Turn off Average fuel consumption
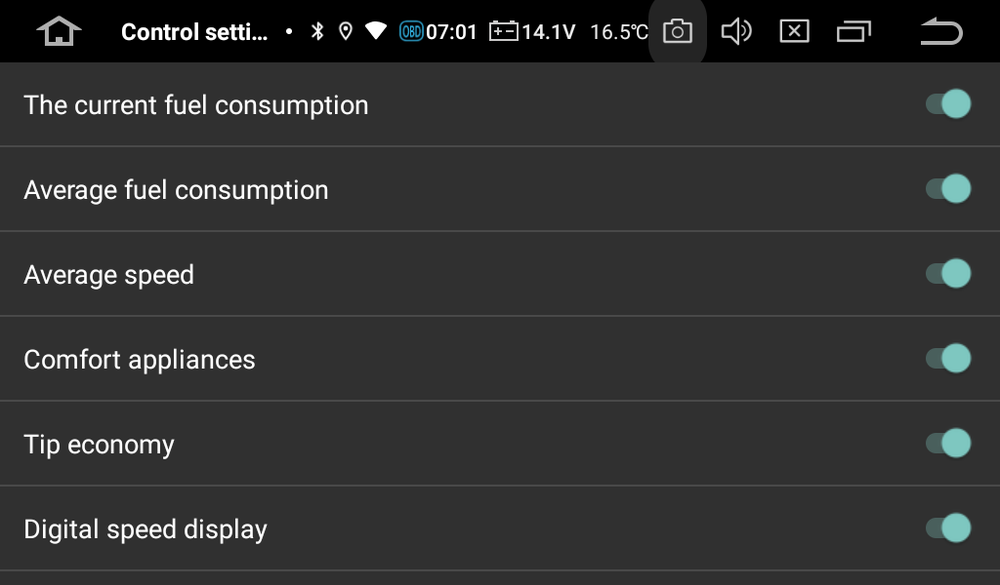This screenshot has width=1000, height=585. coord(948,188)
